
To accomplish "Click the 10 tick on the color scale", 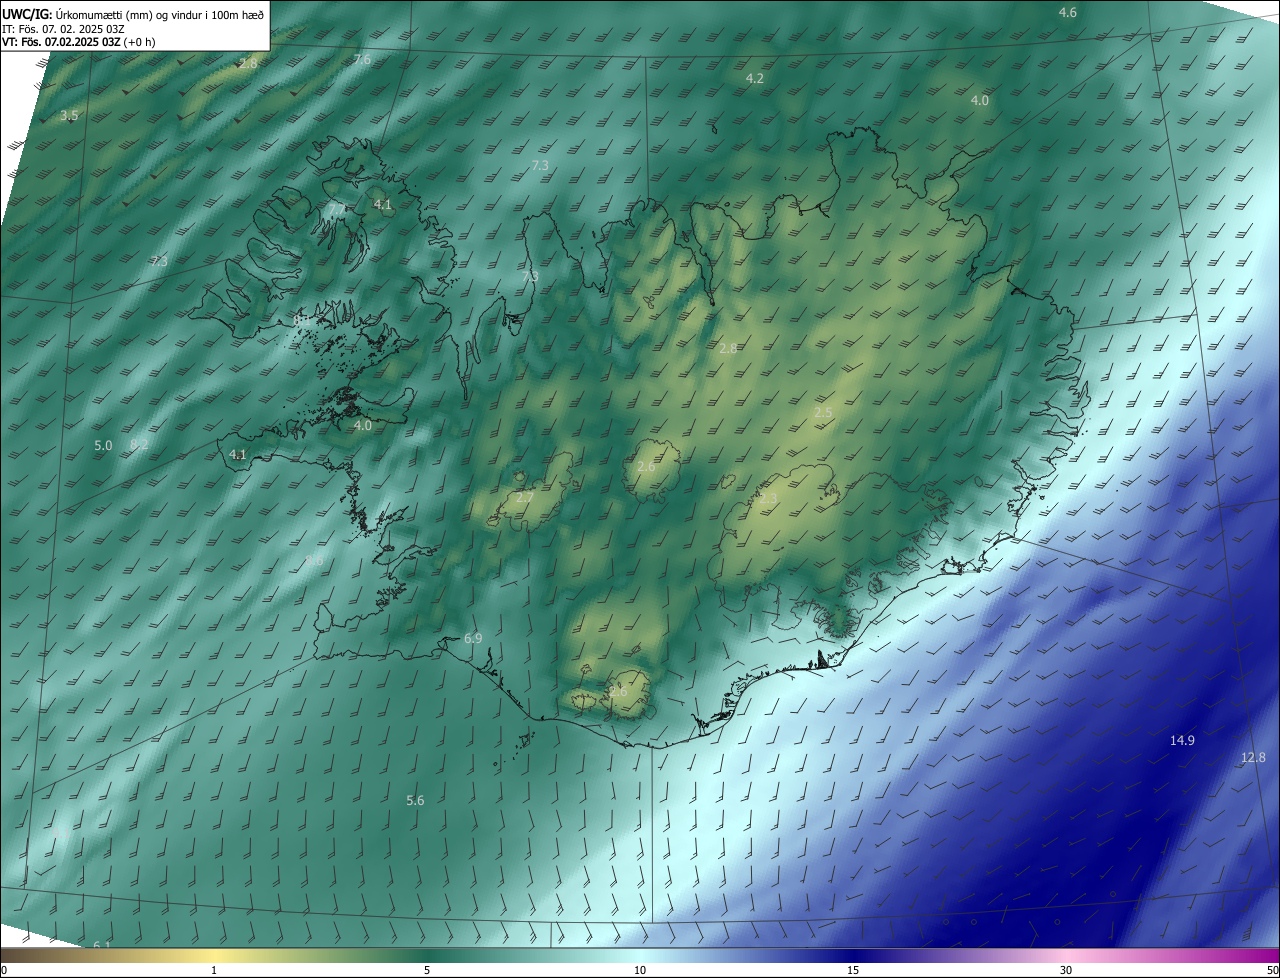I will click(x=640, y=970).
